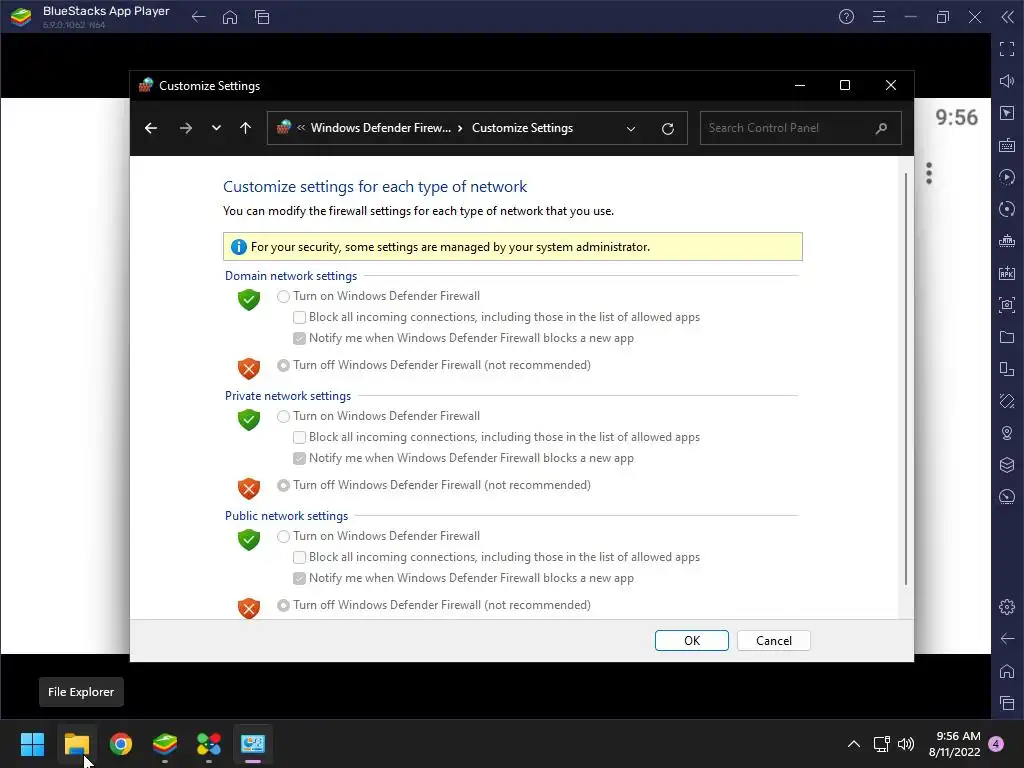Click the location pin icon in sidebar
Viewport: 1024px width, 768px height.
pyautogui.click(x=1007, y=433)
